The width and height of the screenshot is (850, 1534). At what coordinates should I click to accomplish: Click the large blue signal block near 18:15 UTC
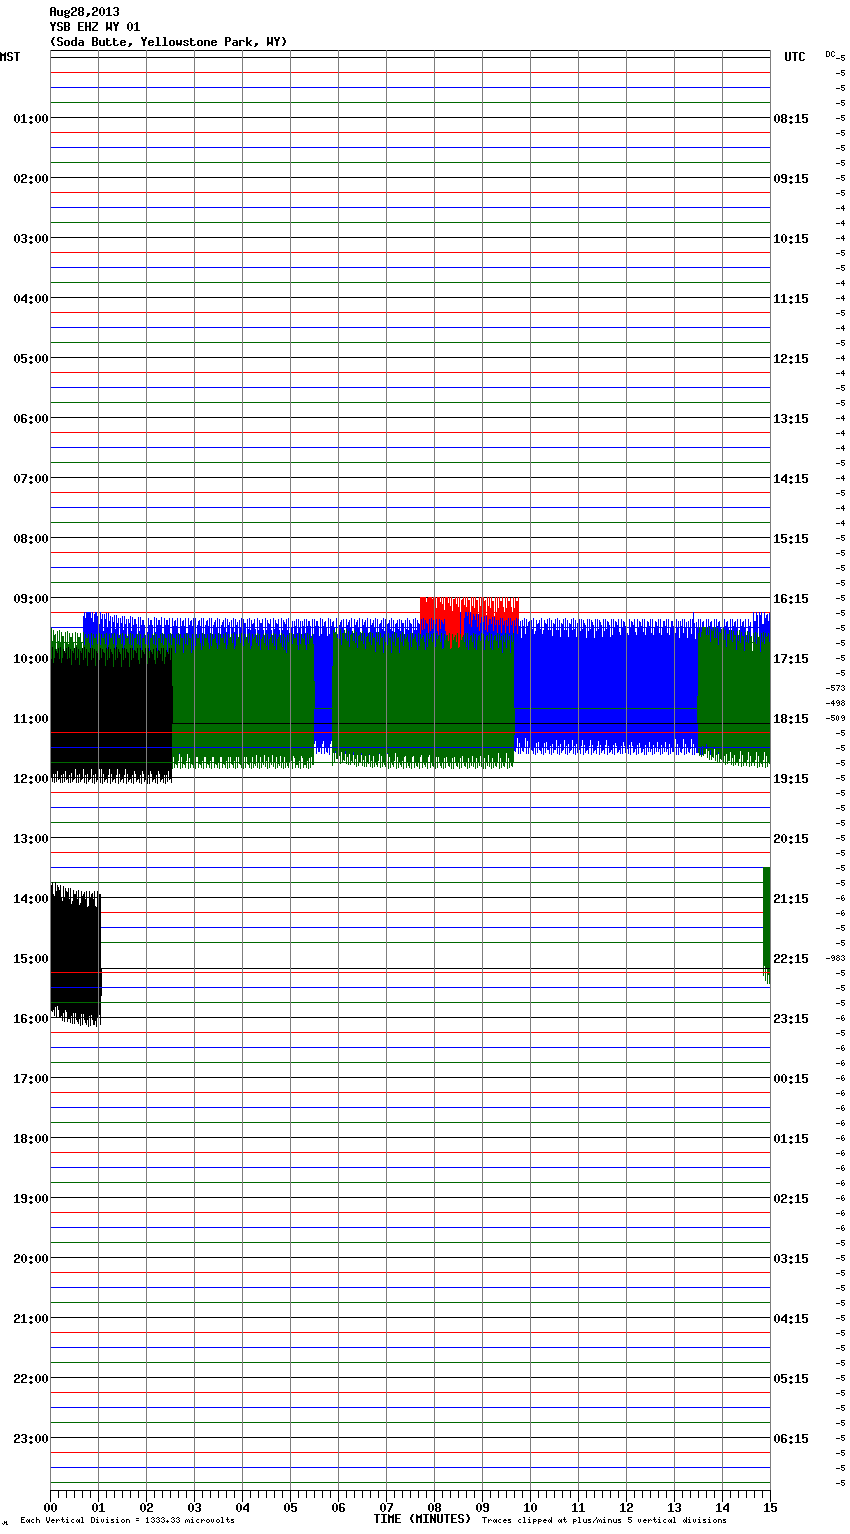click(x=606, y=685)
